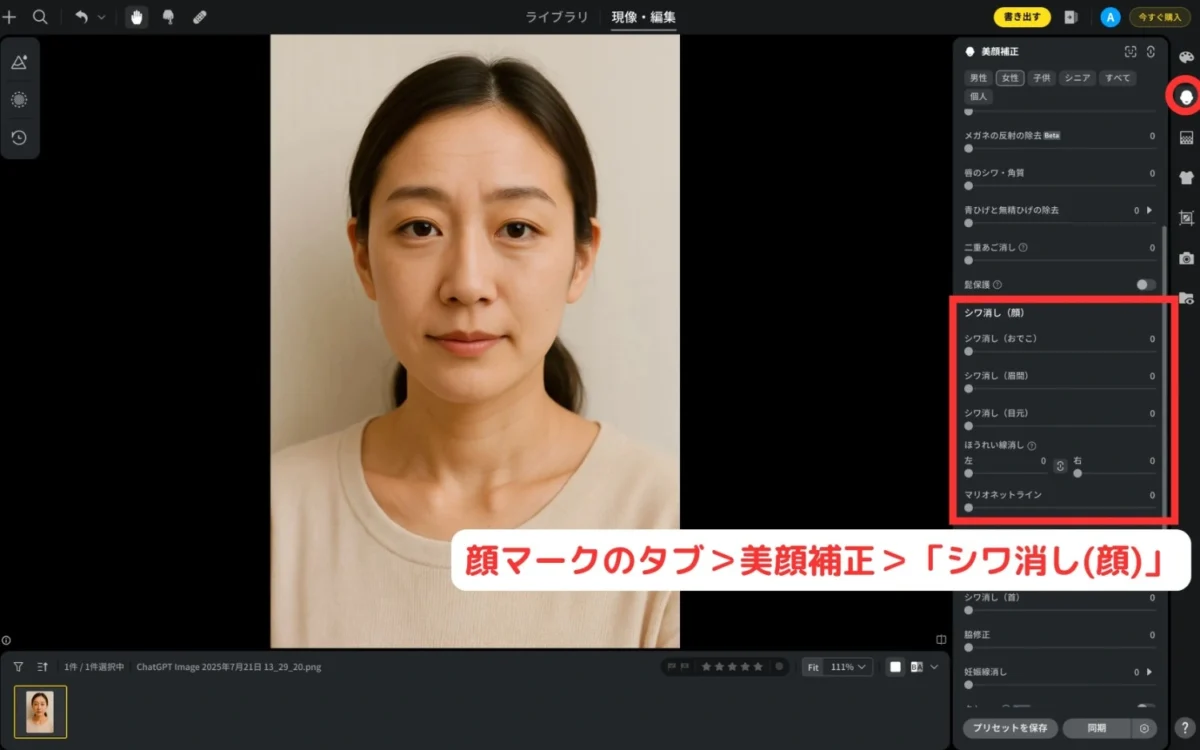Open the clothing T-shirt tab icon

tap(1186, 177)
